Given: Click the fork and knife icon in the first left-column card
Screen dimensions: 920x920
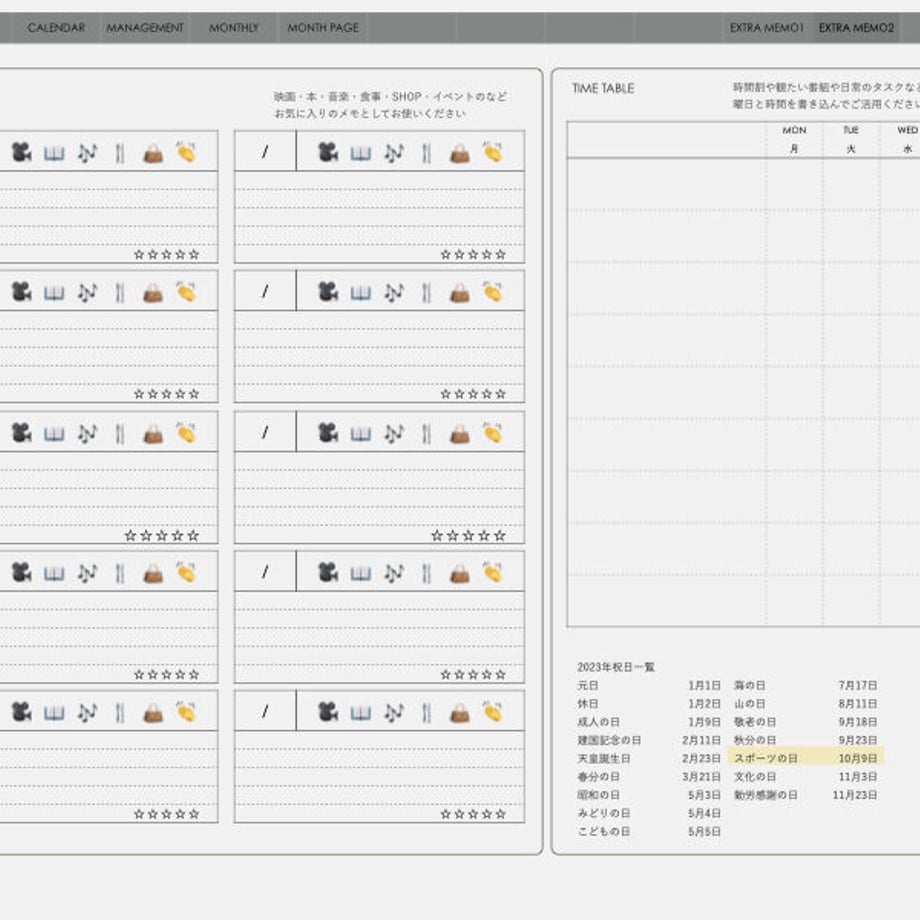Looking at the screenshot, I should click(120, 153).
